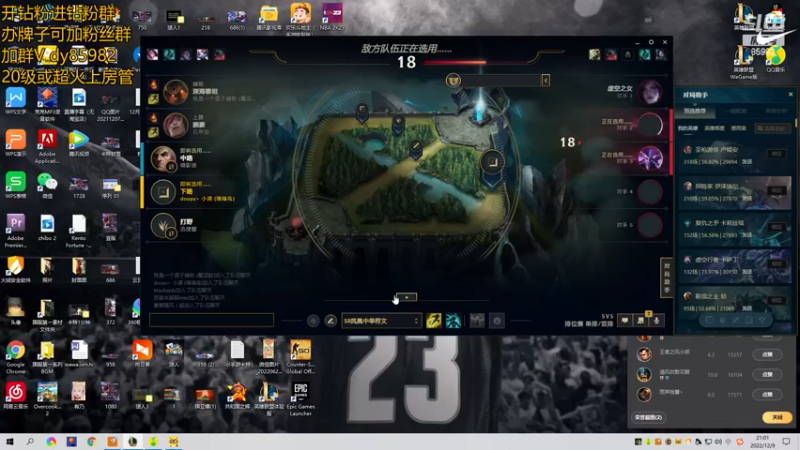Screen dimensions: 800x450
Task: Switch to the 阵容分析 tab in helper panel
Action: pyautogui.click(x=776, y=111)
